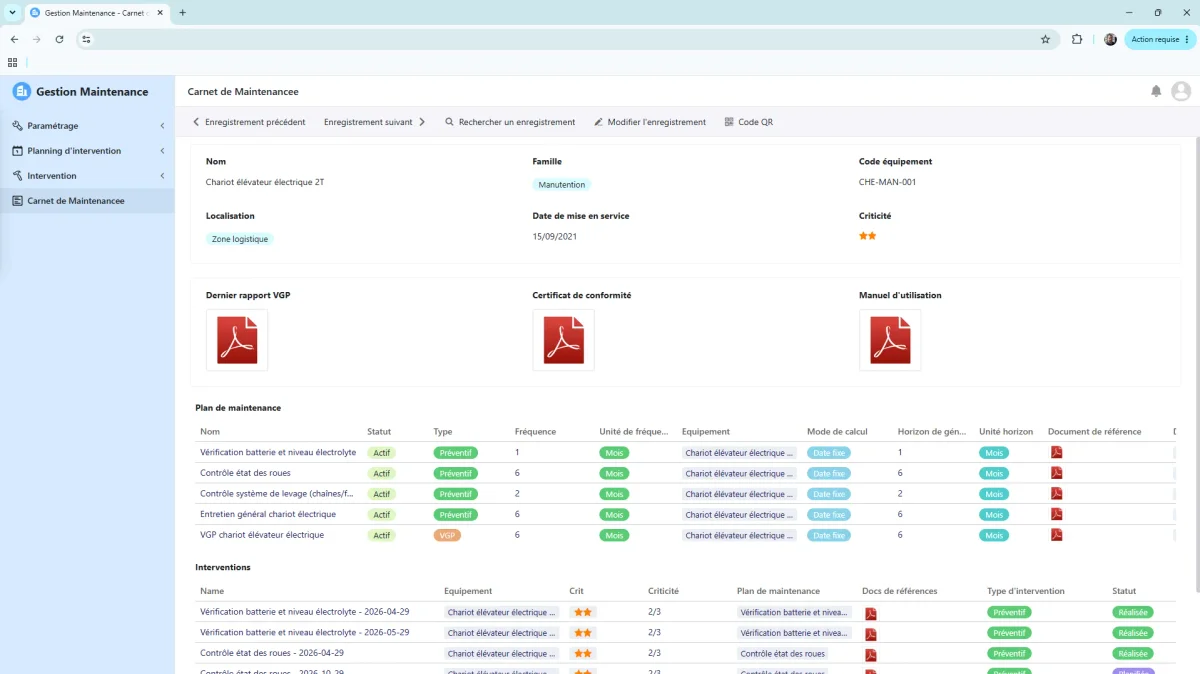Go to Enregistrement précédent
1200x674 pixels.
click(x=249, y=122)
